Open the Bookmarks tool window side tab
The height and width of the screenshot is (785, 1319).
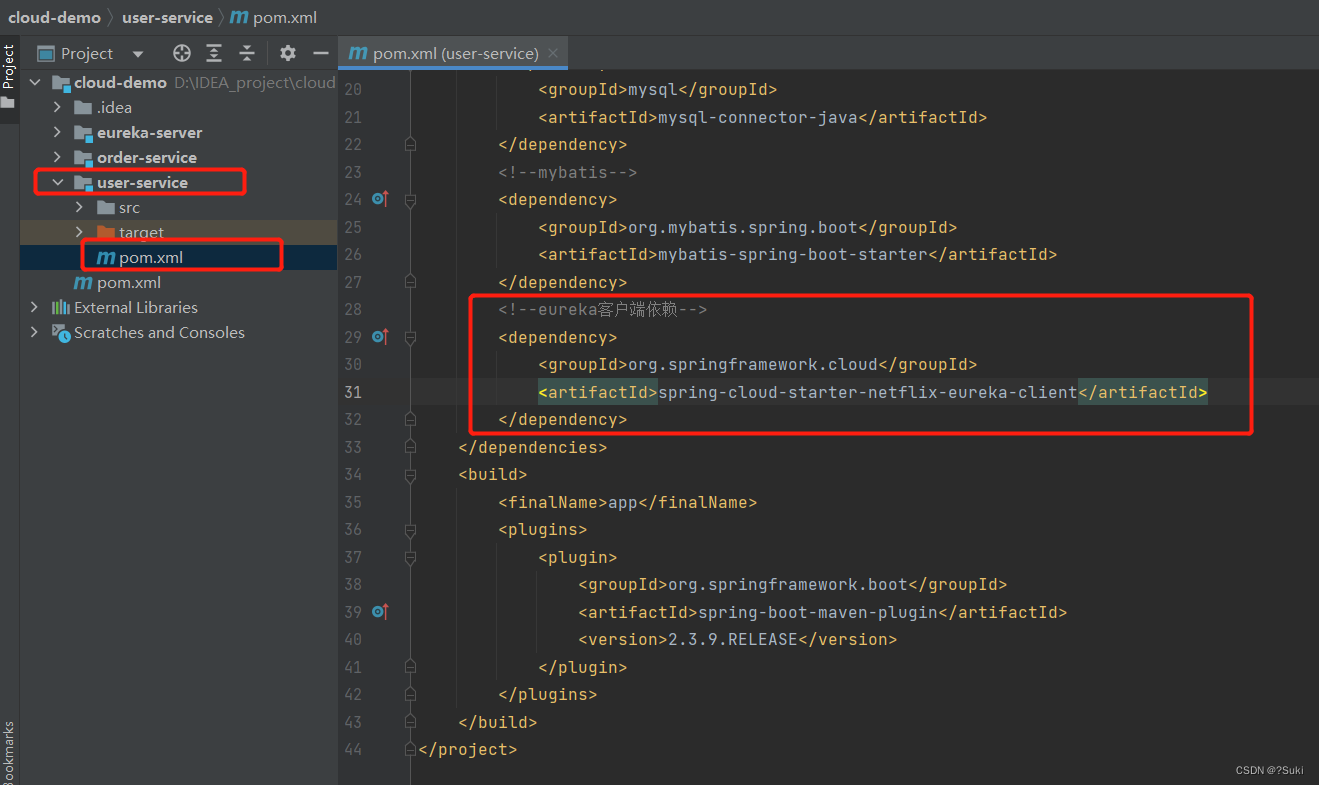9,752
